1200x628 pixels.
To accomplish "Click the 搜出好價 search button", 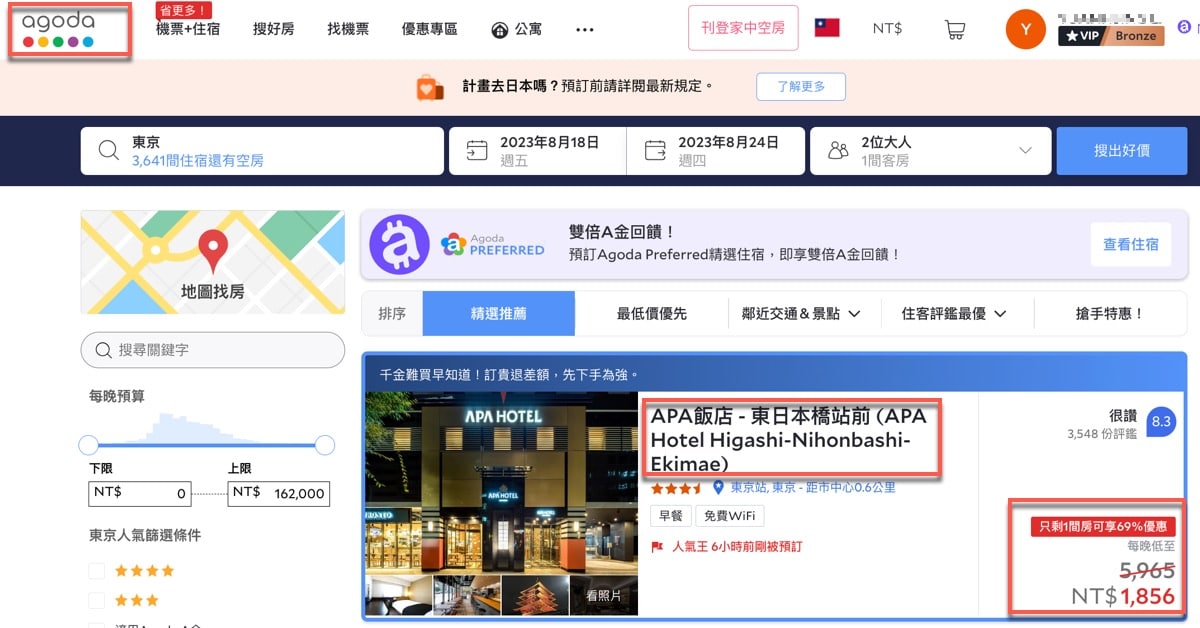I will pyautogui.click(x=1121, y=151).
